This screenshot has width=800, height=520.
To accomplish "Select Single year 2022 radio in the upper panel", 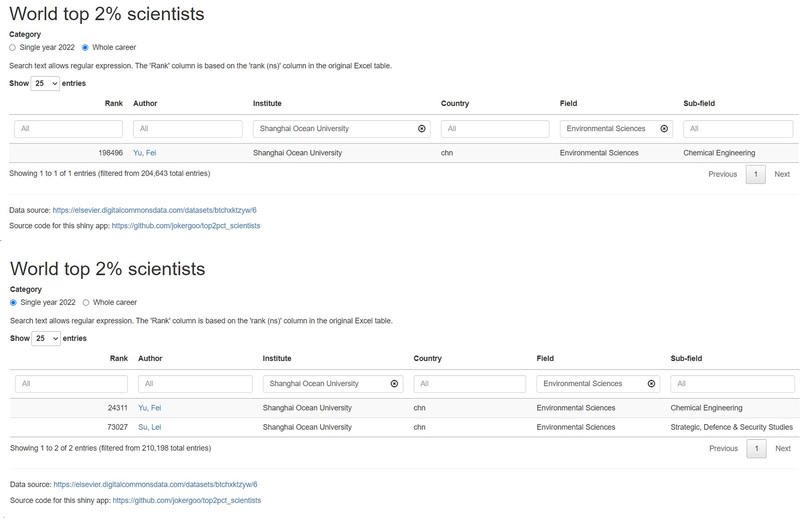I will pos(13,47).
